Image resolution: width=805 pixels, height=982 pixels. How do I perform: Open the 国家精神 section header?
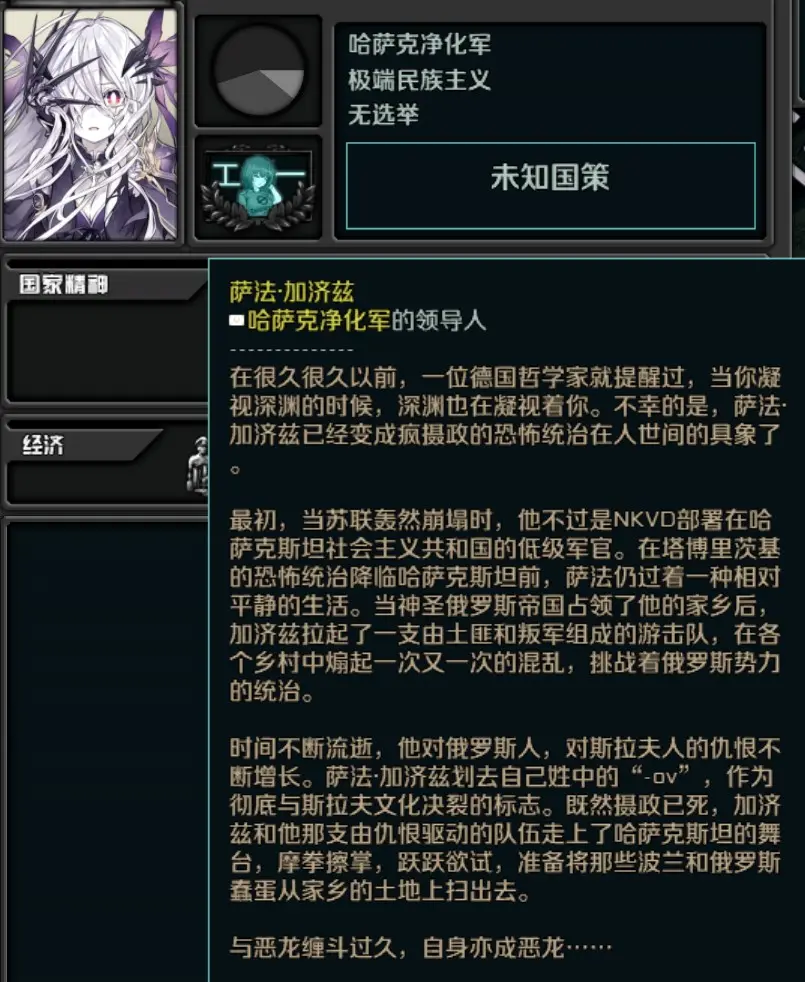tap(63, 284)
